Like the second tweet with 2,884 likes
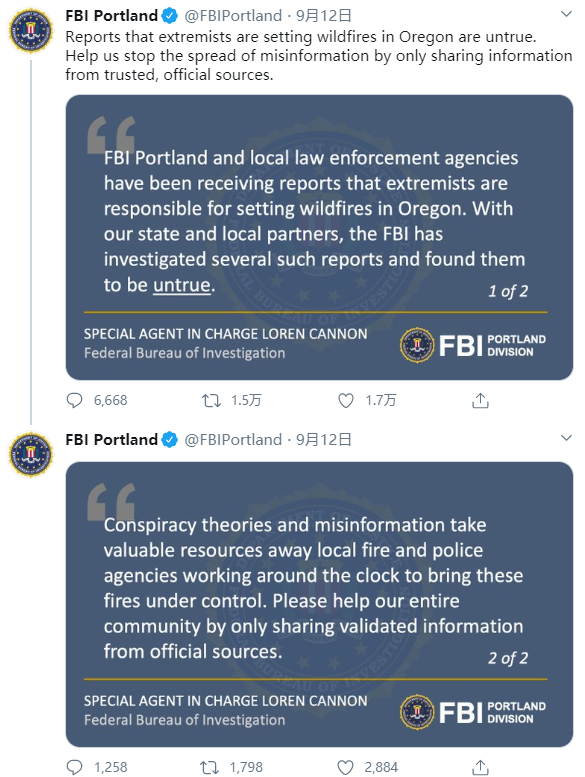This screenshot has width=585, height=777. [345, 767]
